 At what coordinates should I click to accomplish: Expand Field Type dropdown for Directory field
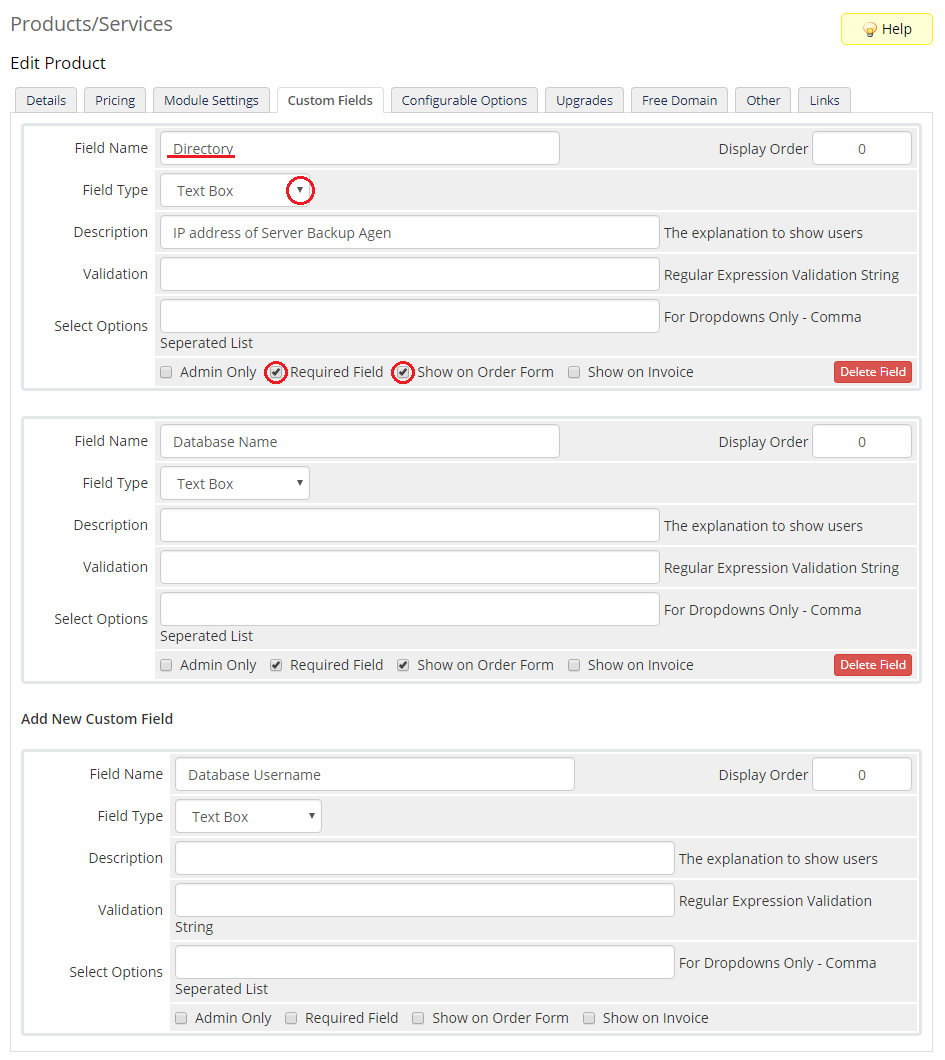click(236, 190)
